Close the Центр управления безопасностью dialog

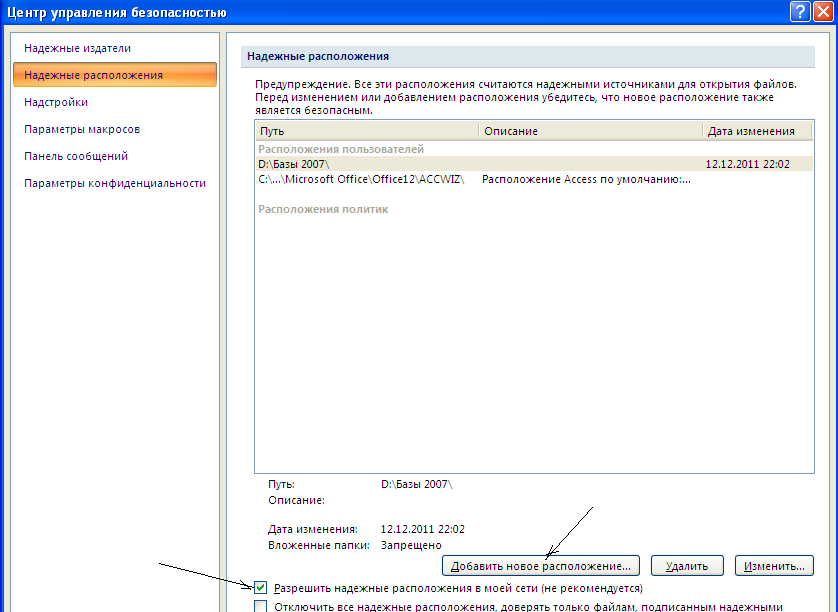click(824, 11)
